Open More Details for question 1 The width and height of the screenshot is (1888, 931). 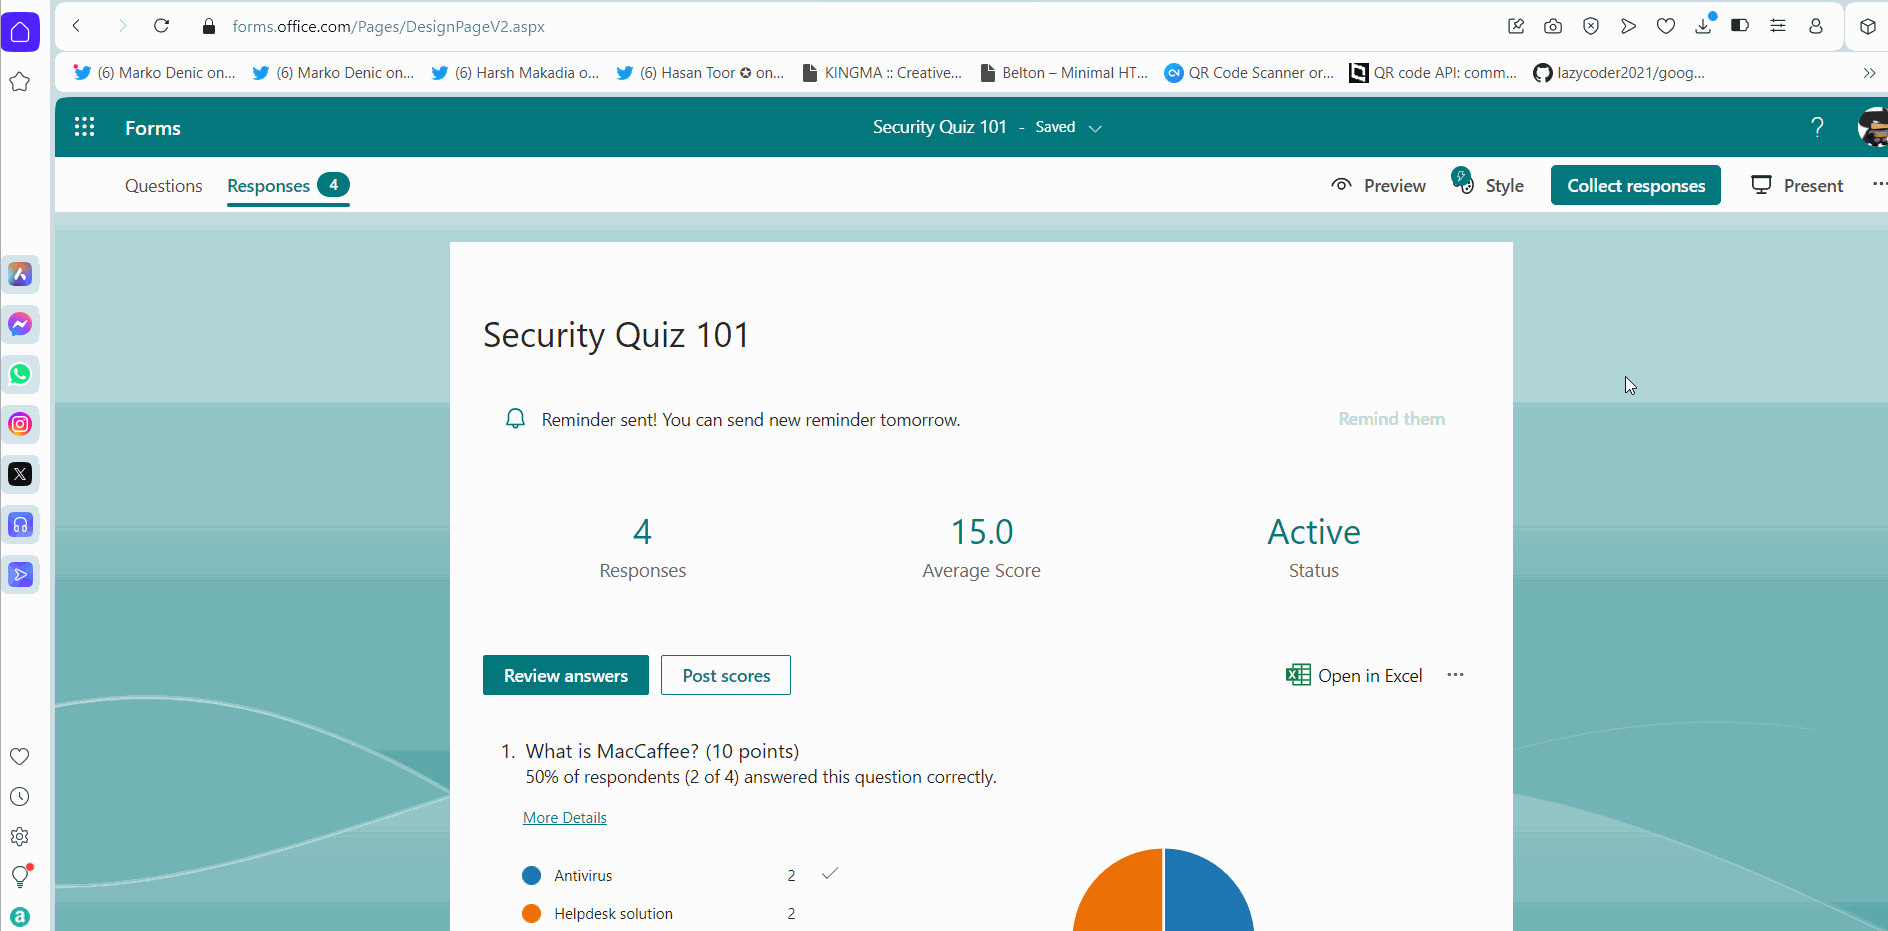tap(565, 818)
